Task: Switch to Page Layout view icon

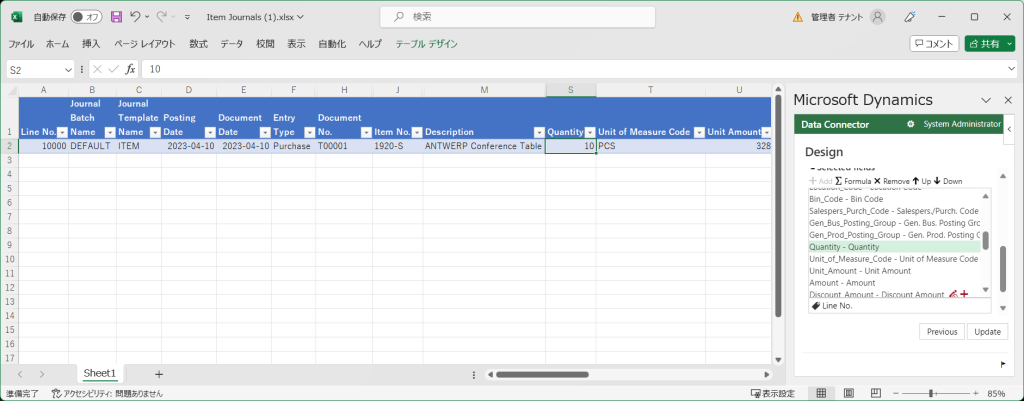Action: pos(848,394)
